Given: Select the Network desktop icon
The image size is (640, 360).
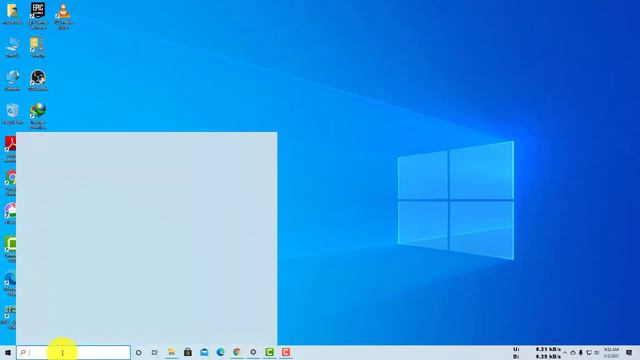Looking at the screenshot, I should (x=12, y=80).
